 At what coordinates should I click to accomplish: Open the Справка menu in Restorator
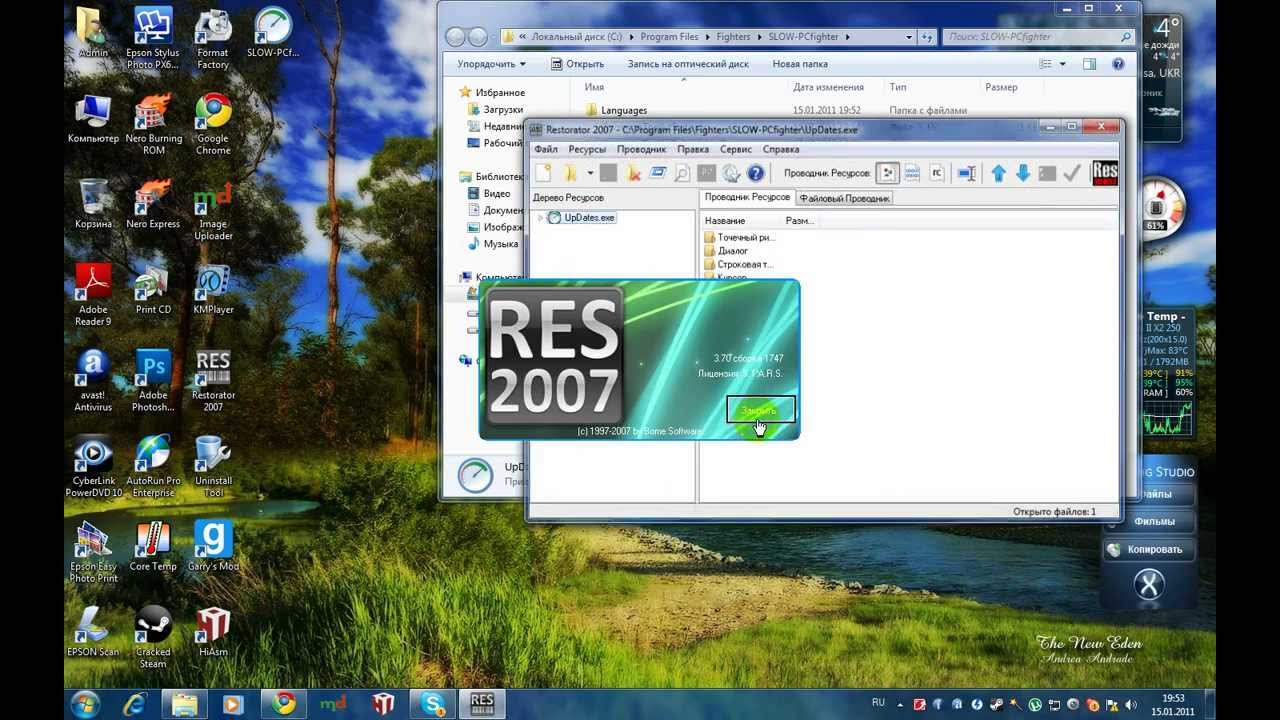(x=781, y=149)
